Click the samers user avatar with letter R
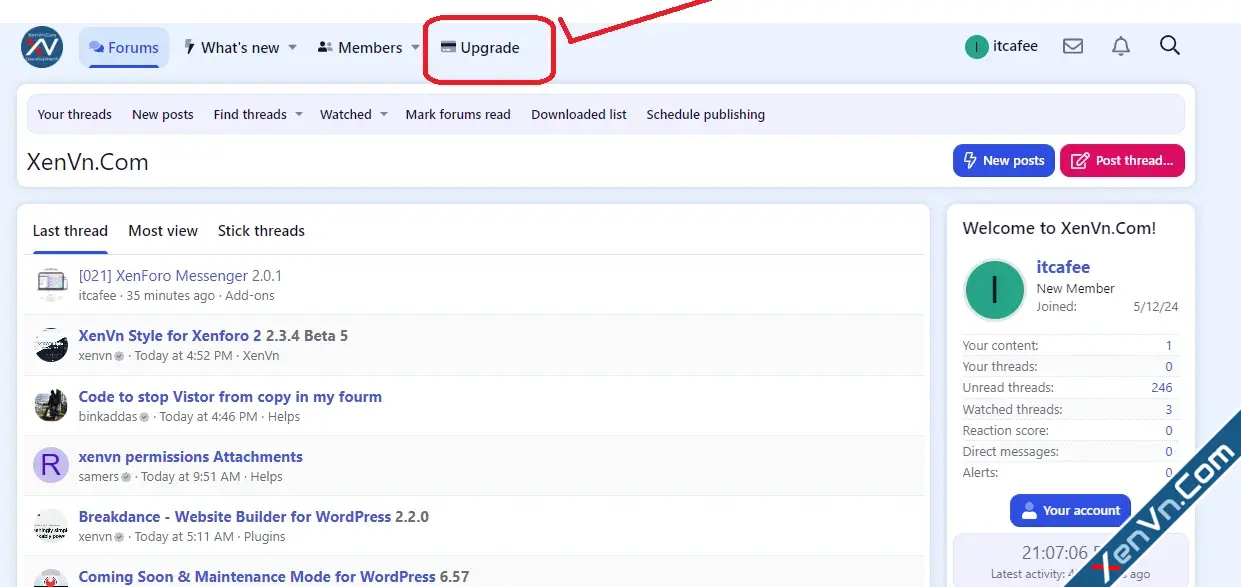This screenshot has height=587, width=1241. tap(51, 465)
